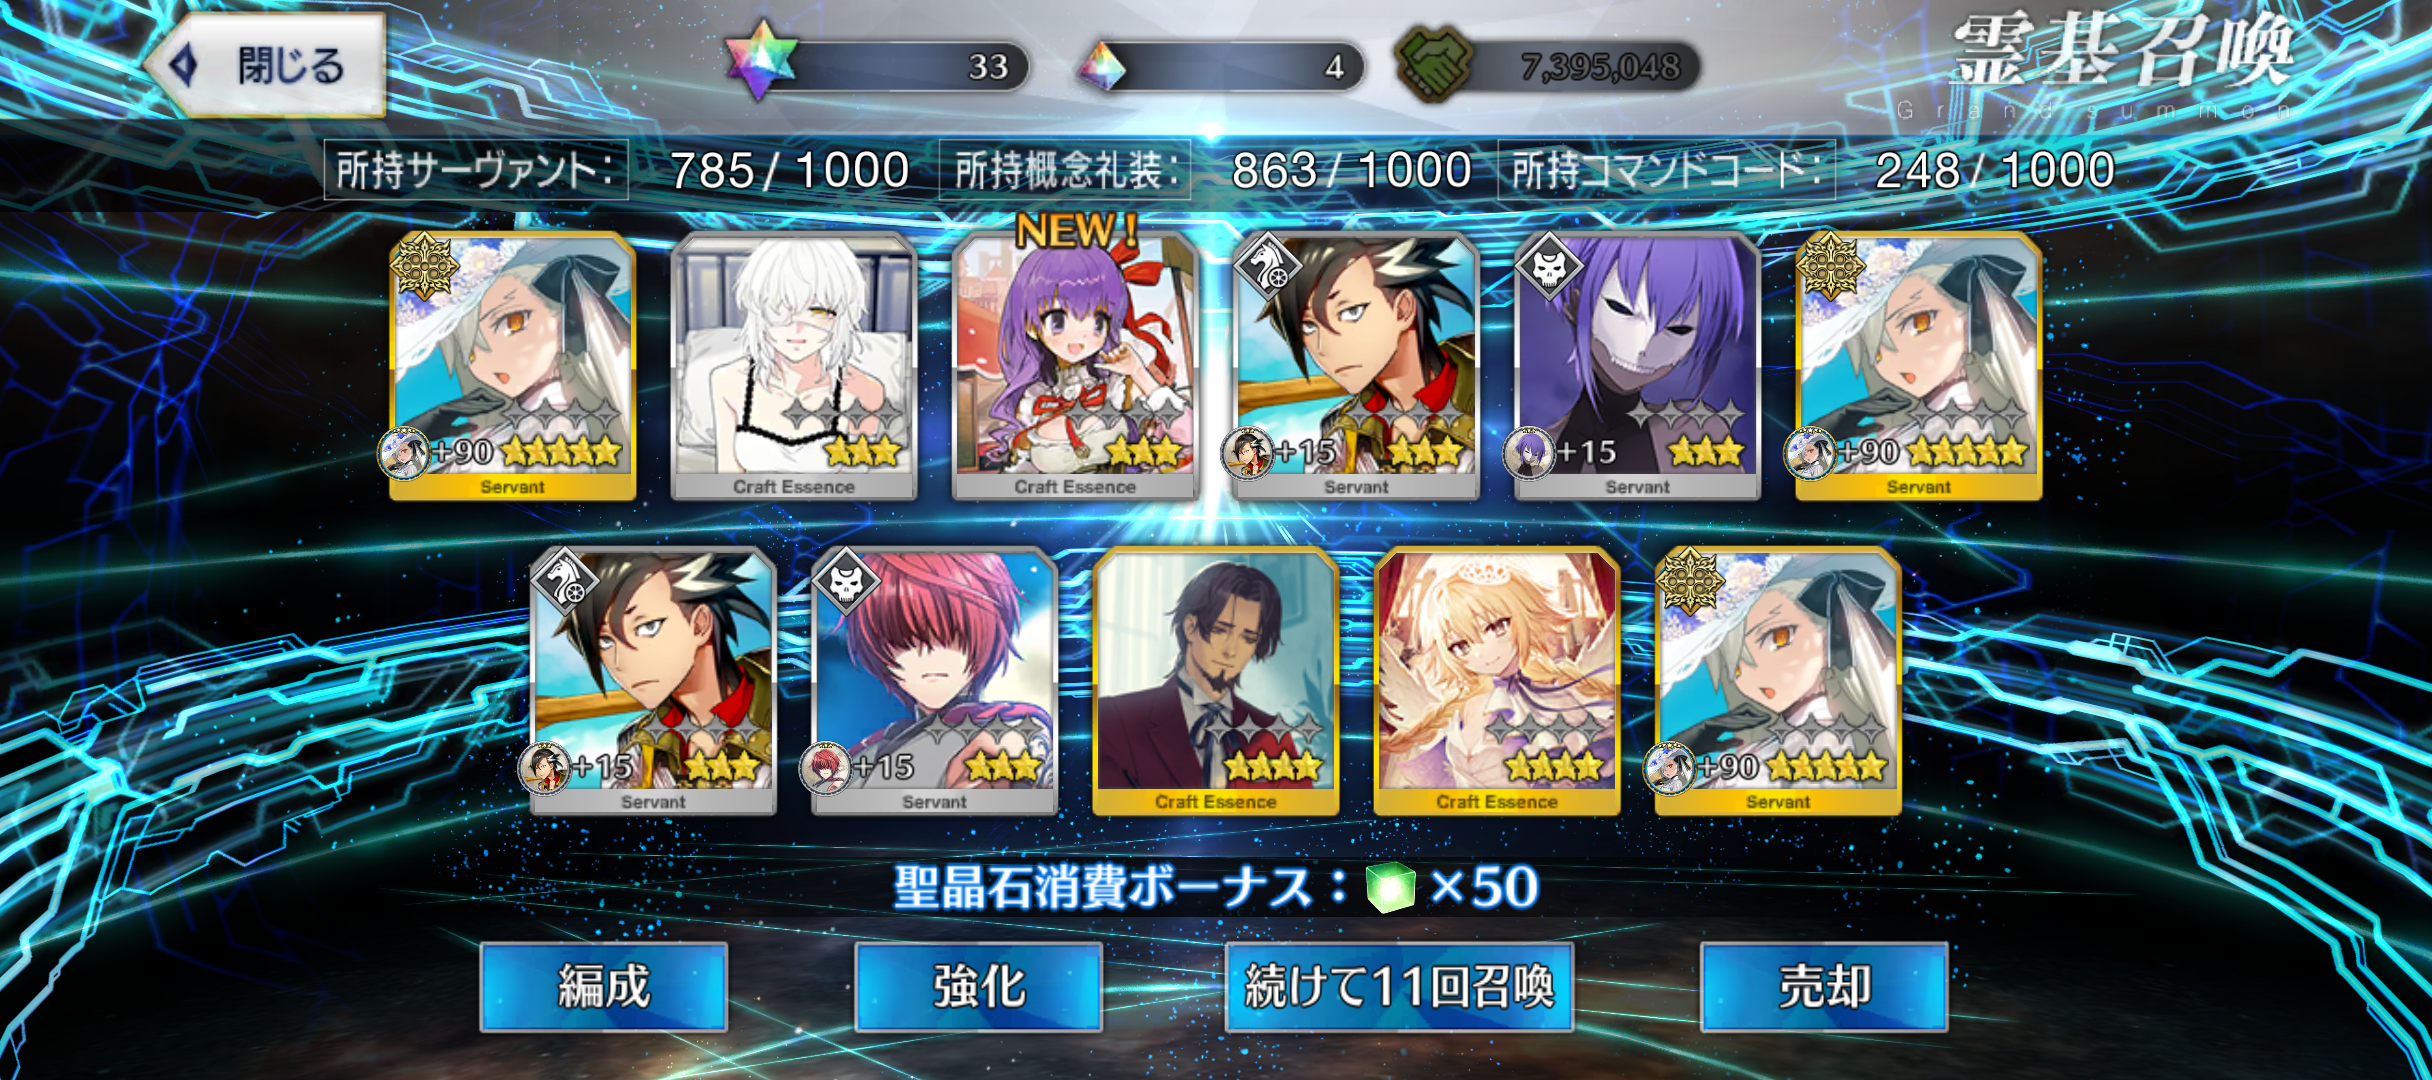Click the gold ornate class icon on first card
This screenshot has width=2432, height=1080.
pos(425,266)
